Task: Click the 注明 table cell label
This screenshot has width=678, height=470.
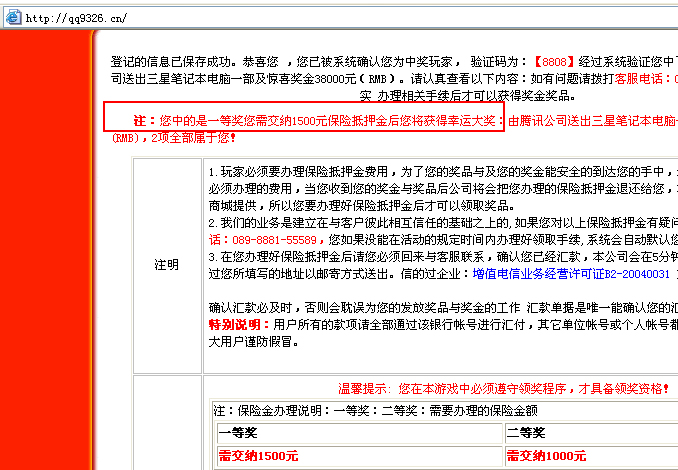Action: [x=166, y=264]
